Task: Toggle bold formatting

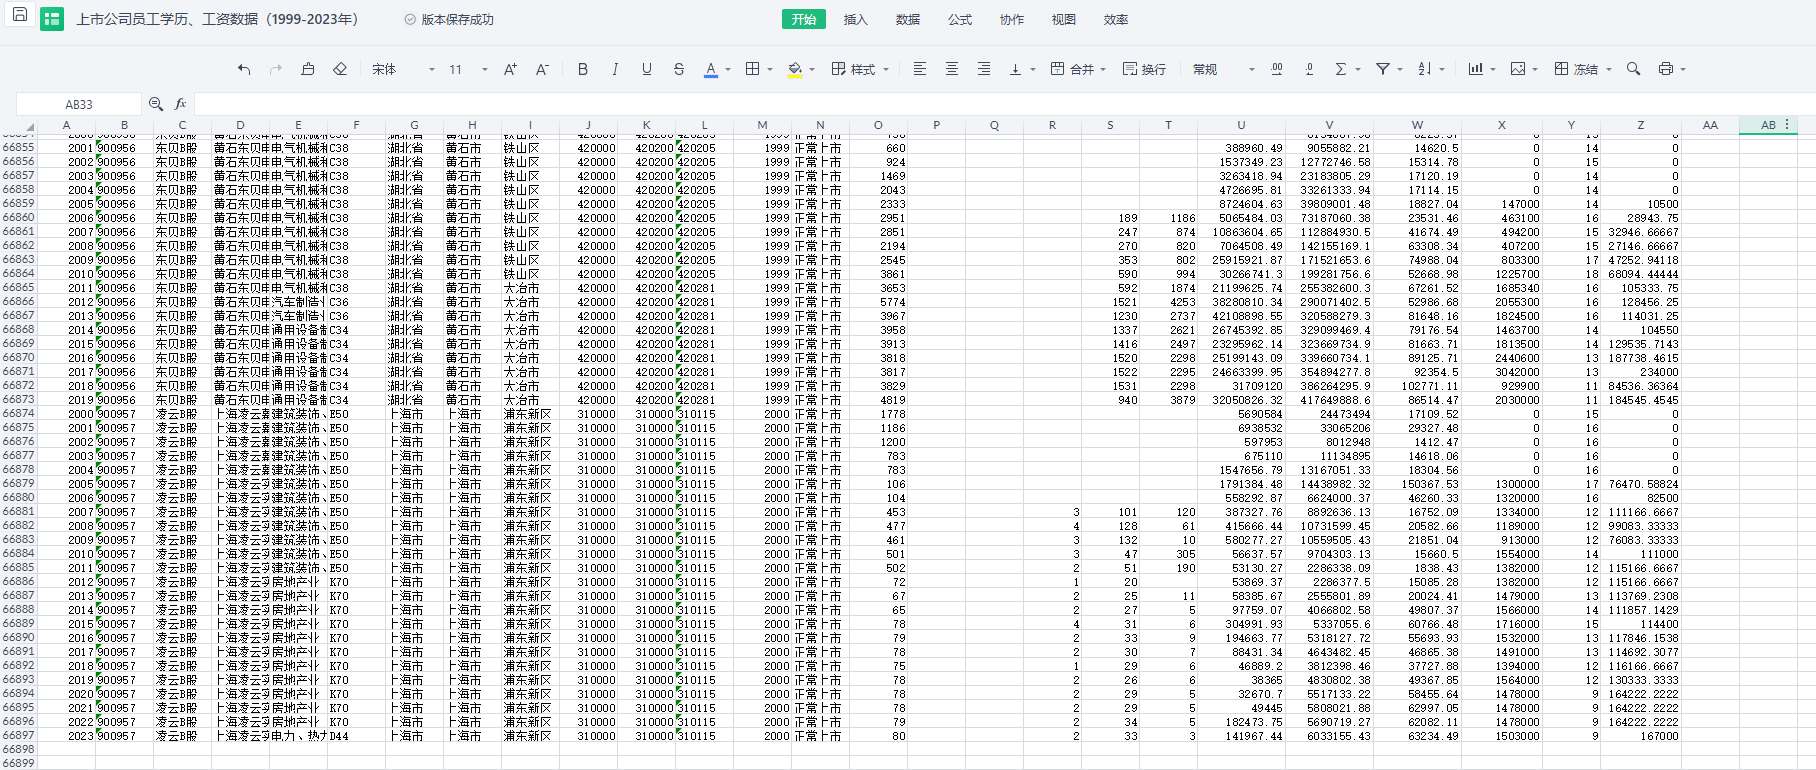Action: pyautogui.click(x=583, y=69)
